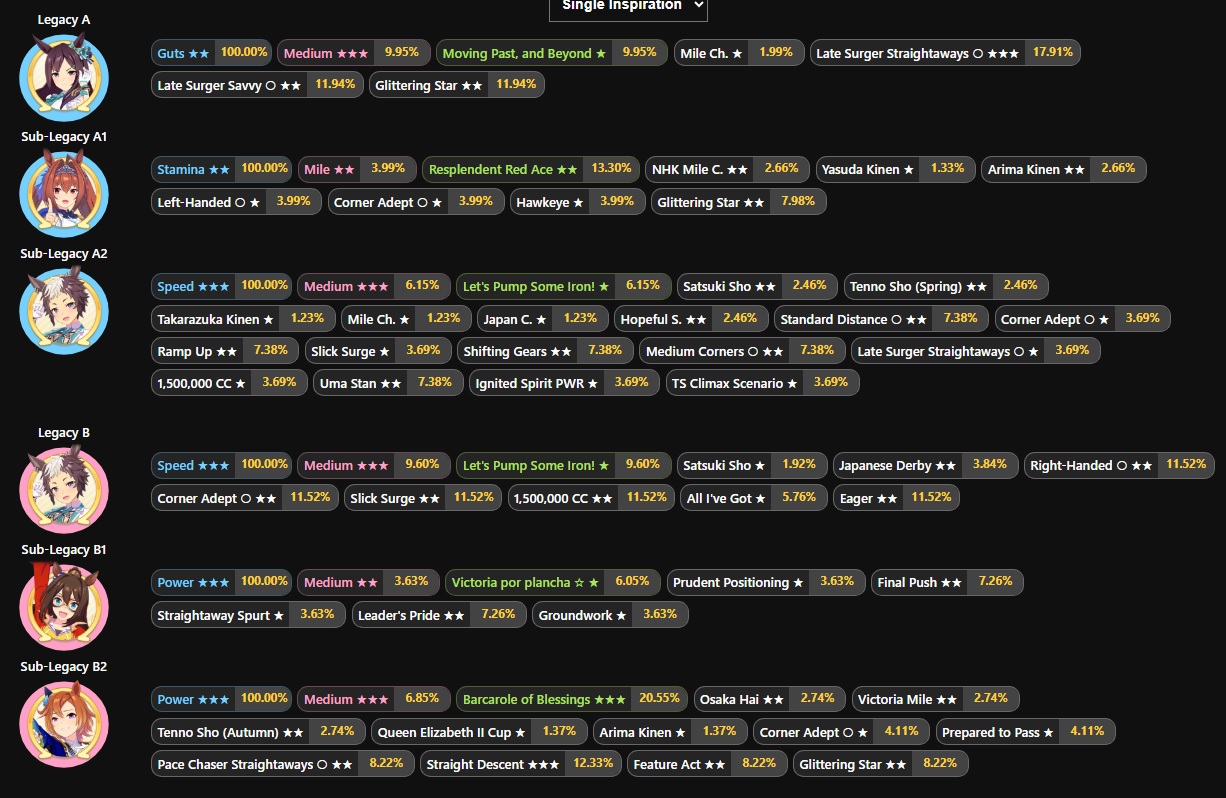Click the Takarazuka Kinen tag

pyautogui.click(x=243, y=318)
